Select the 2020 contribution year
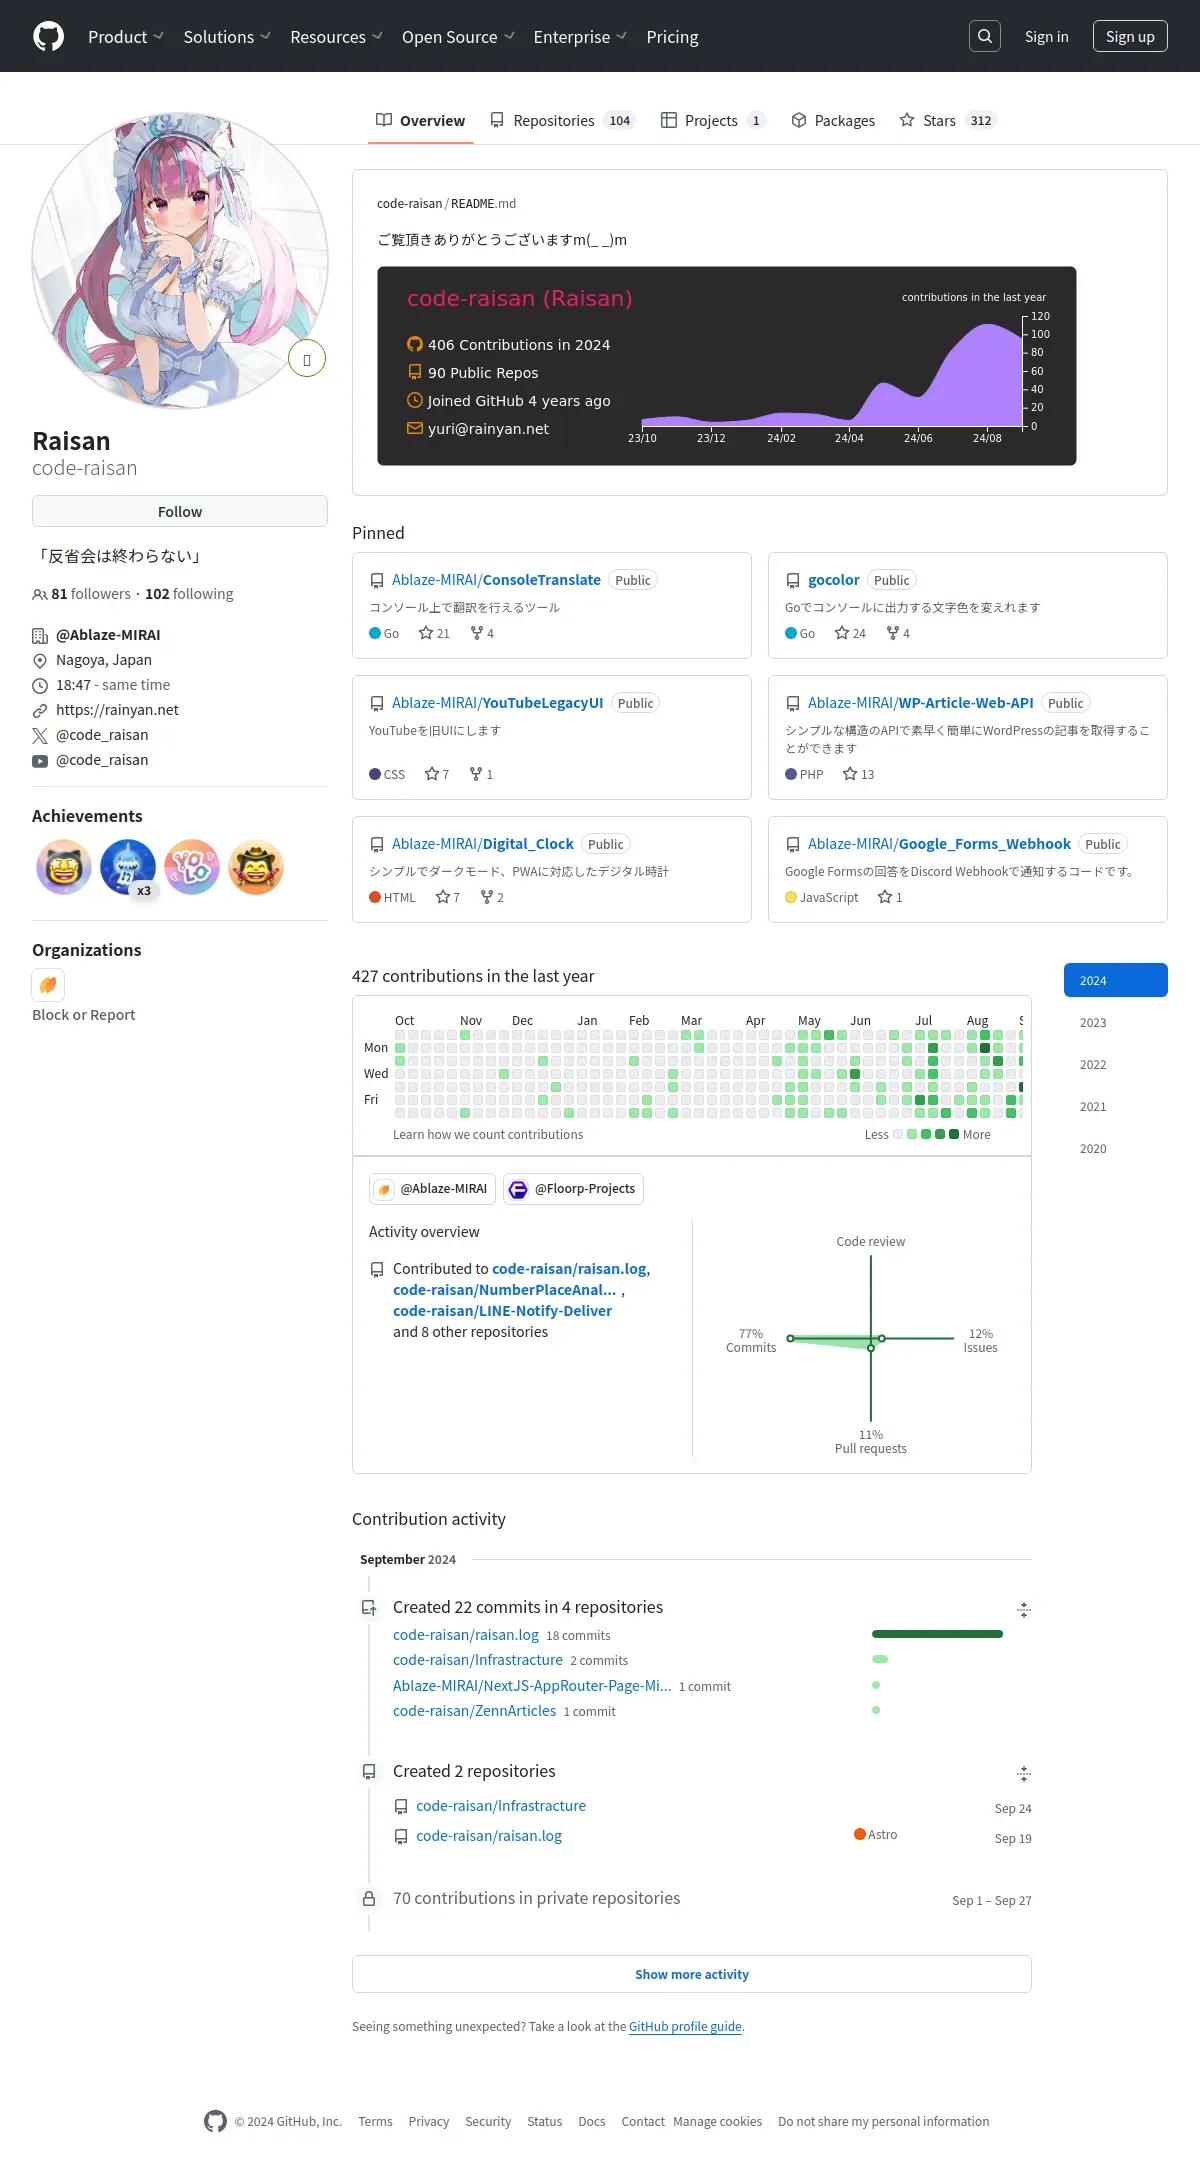1200x2174 pixels. (1116, 1148)
